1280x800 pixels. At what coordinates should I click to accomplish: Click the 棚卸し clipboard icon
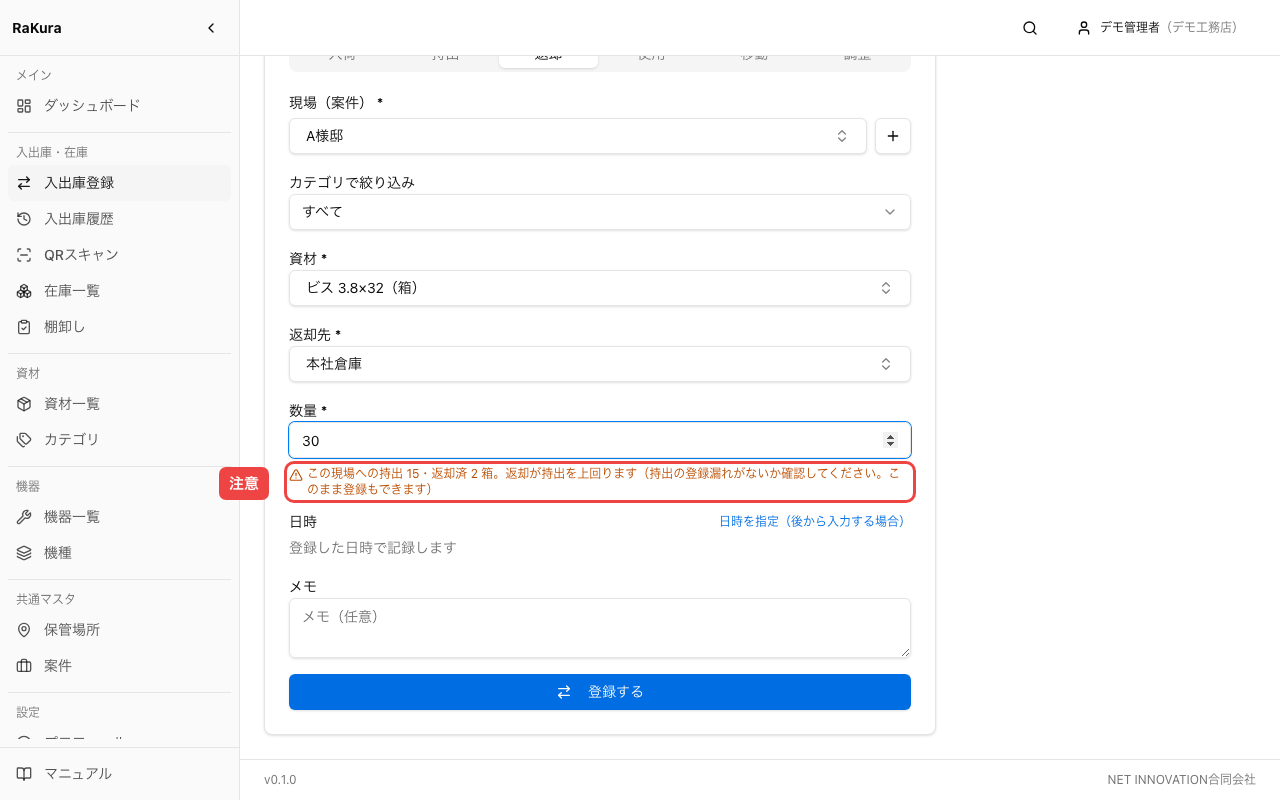(24, 327)
